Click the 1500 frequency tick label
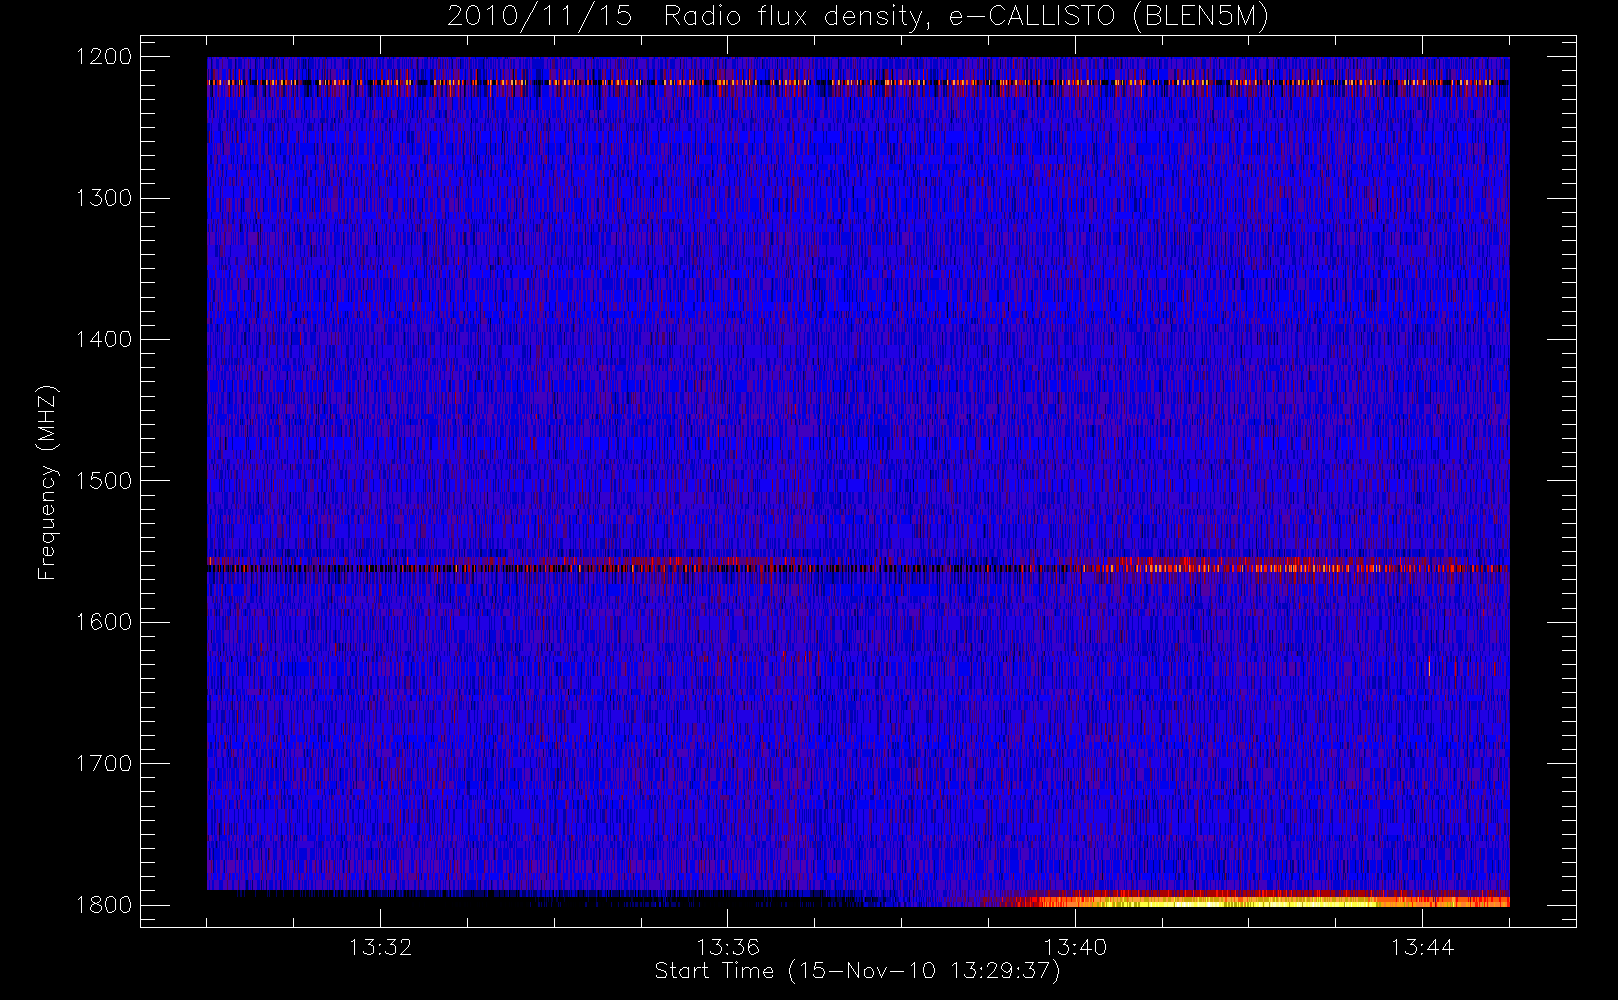Screen dimensions: 1618x1000 pos(105,481)
